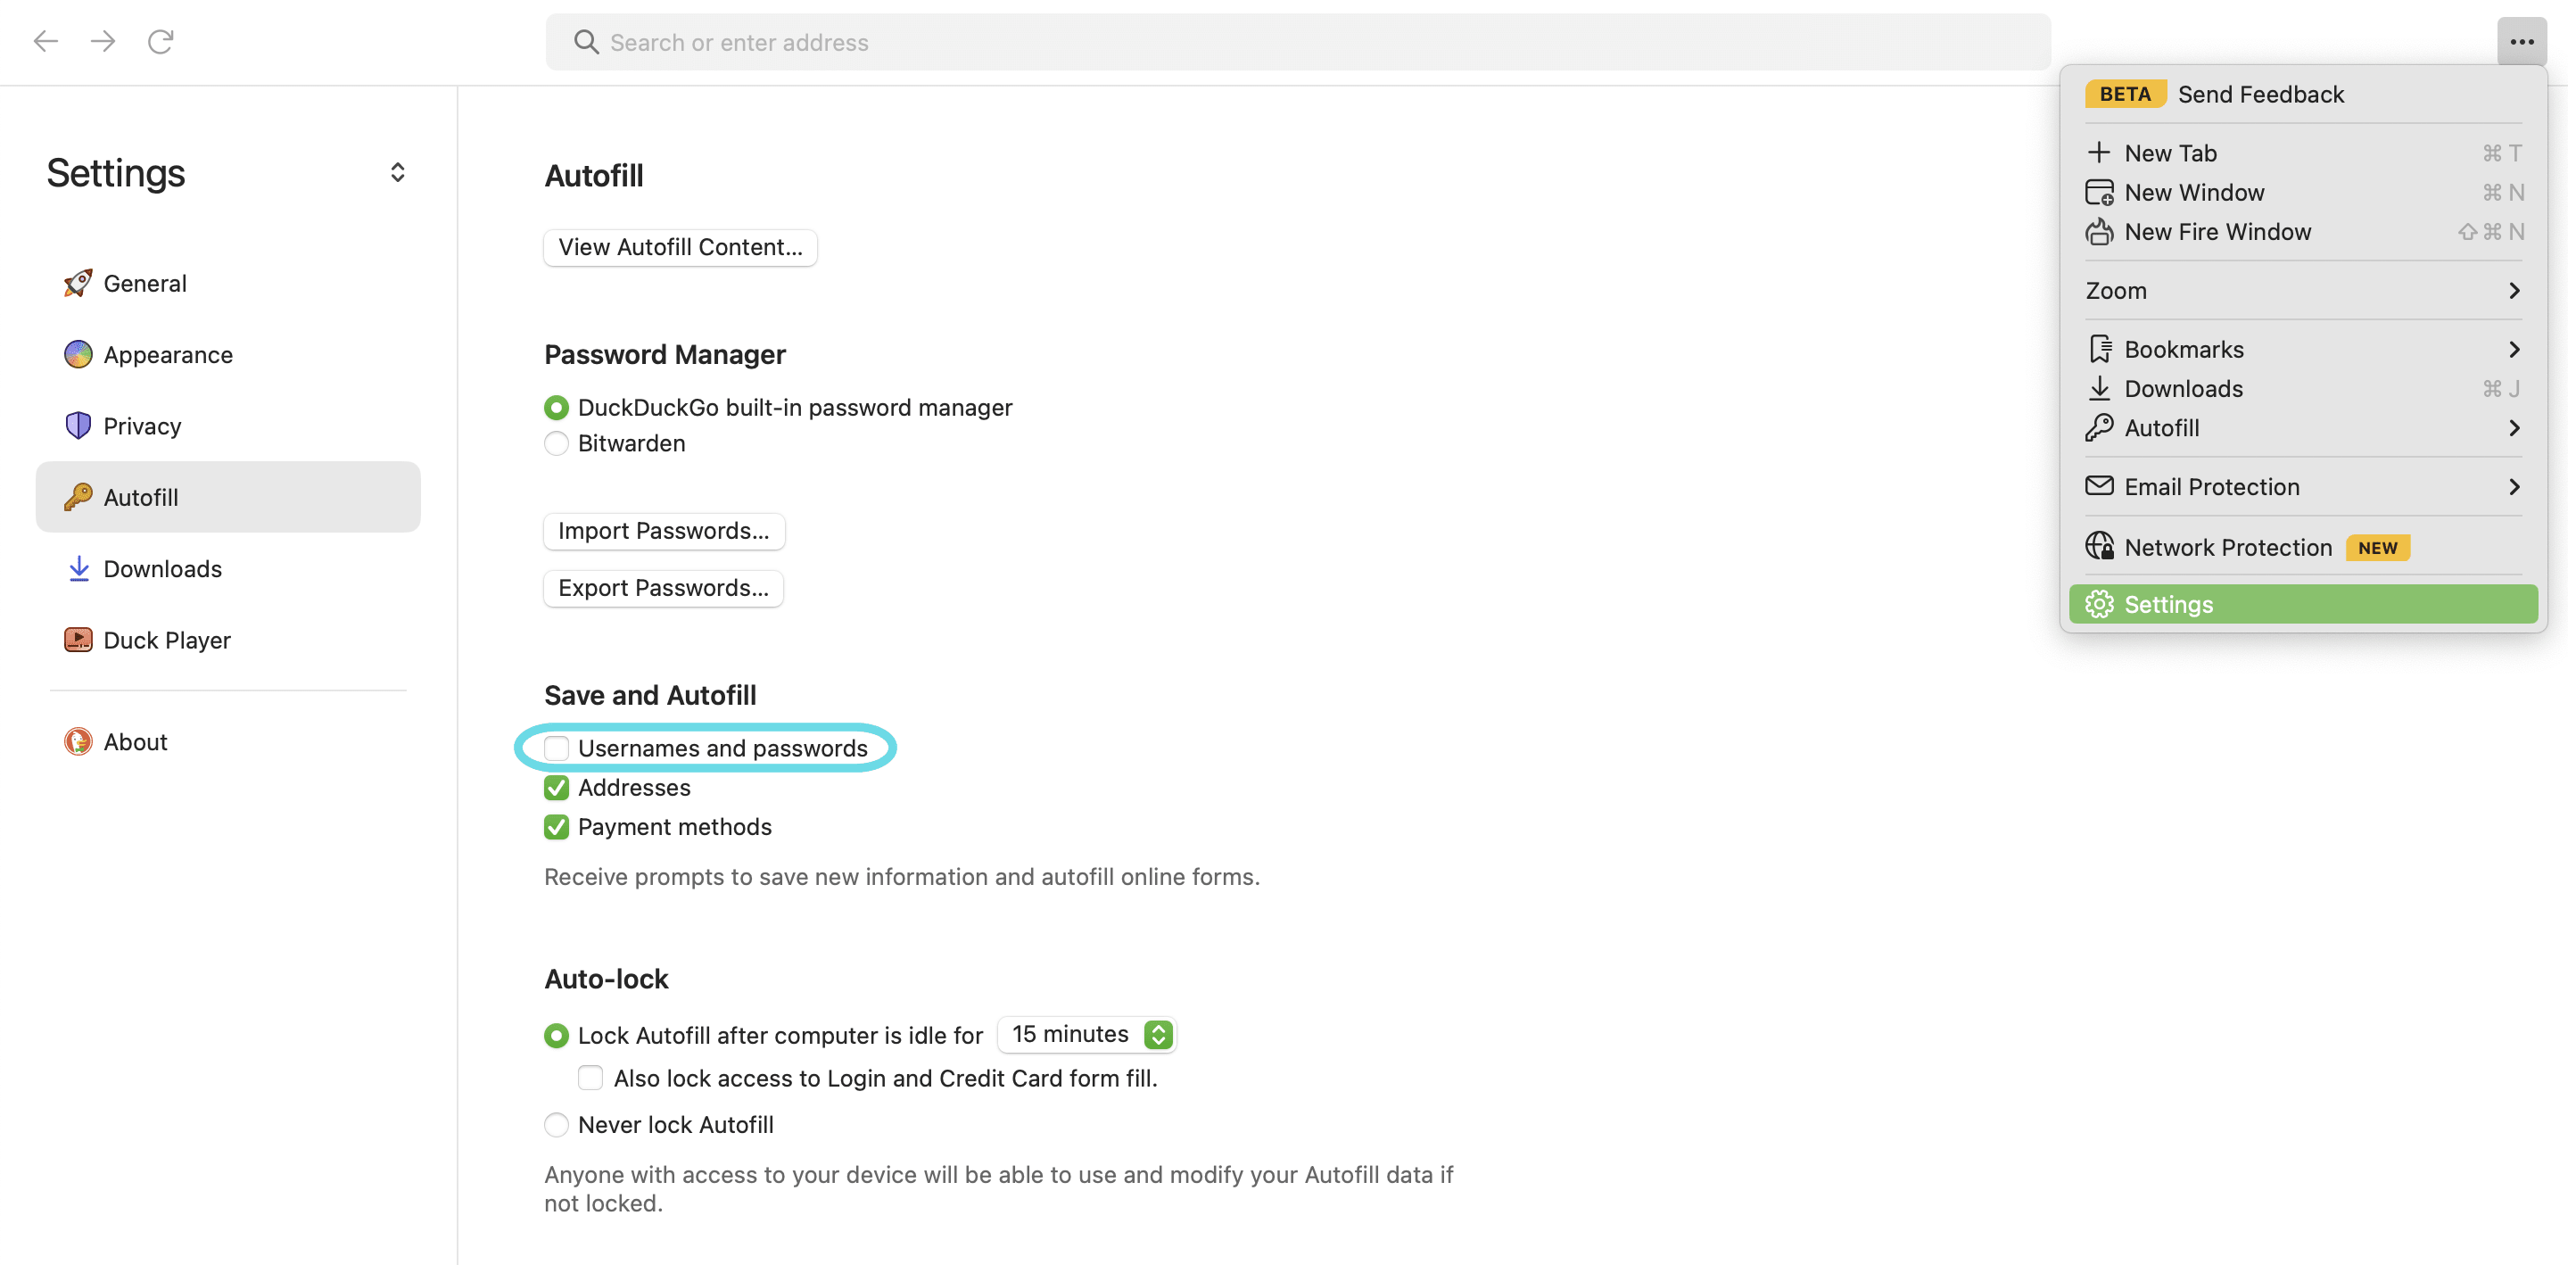Viewport: 2576px width, 1265px height.
Task: Click Export Passwords button
Action: pyautogui.click(x=662, y=586)
